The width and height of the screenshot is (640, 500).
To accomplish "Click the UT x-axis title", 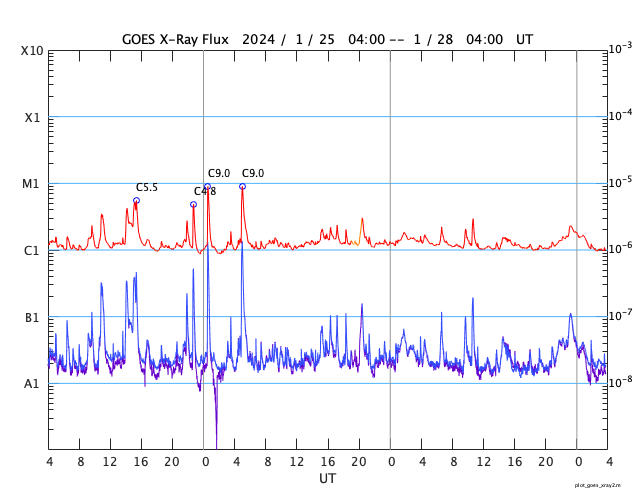I will point(327,478).
